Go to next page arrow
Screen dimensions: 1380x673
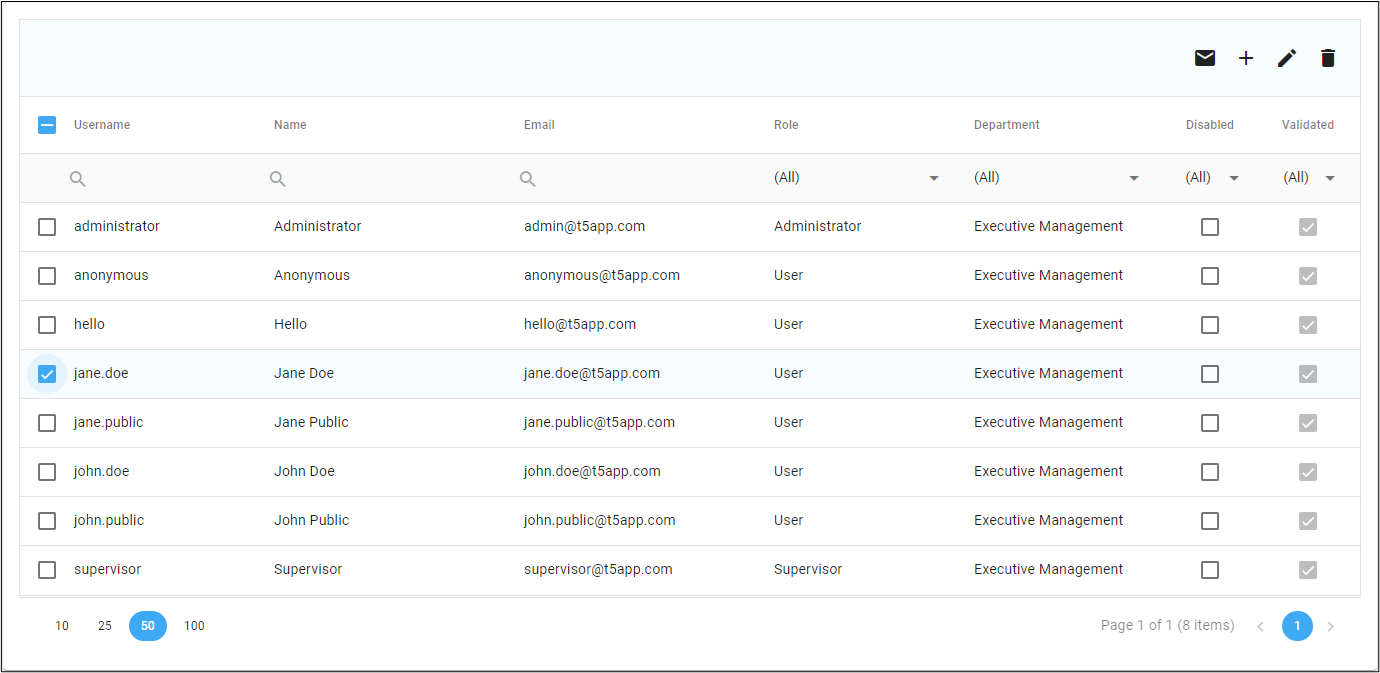[1331, 627]
